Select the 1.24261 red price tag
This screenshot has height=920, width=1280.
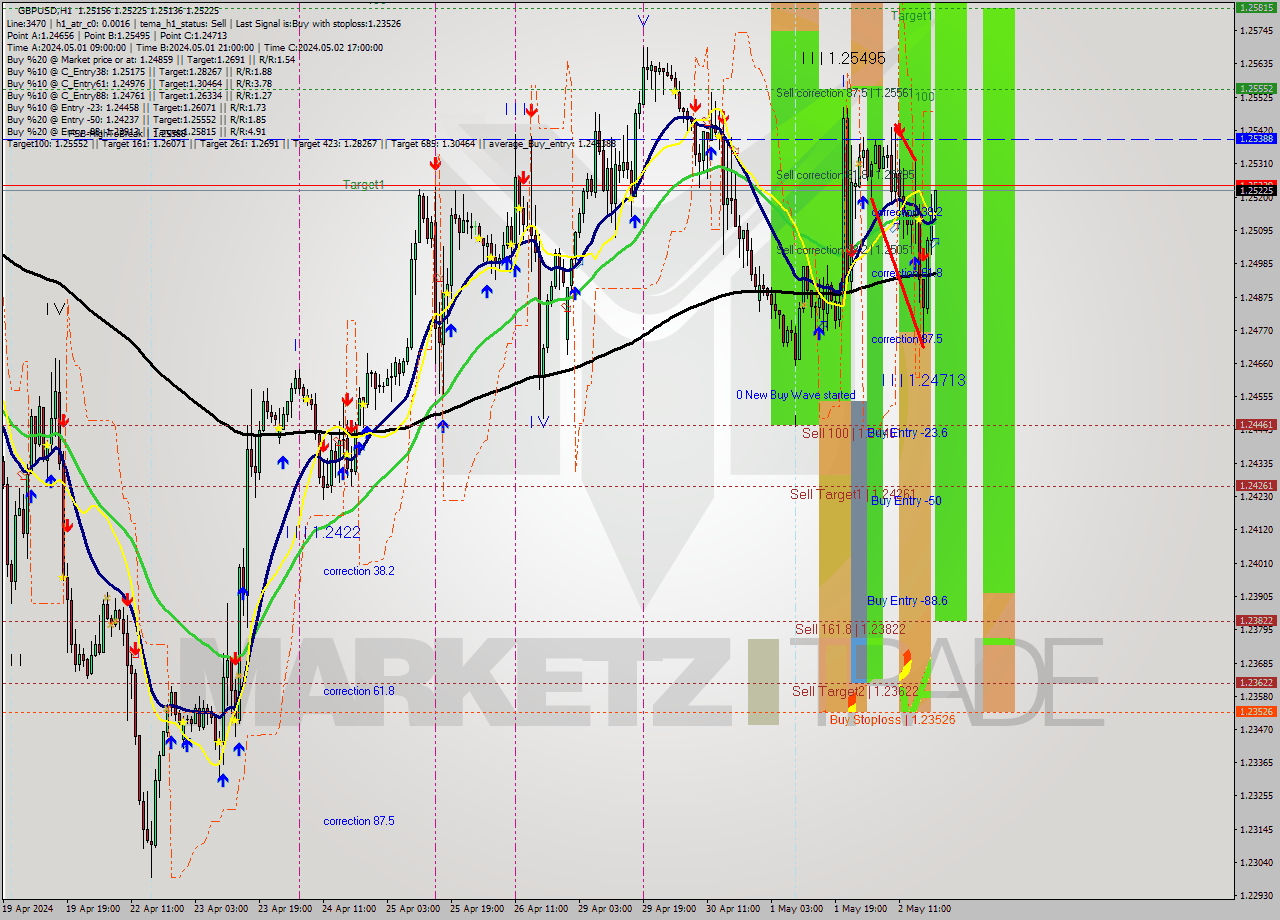click(x=1256, y=486)
